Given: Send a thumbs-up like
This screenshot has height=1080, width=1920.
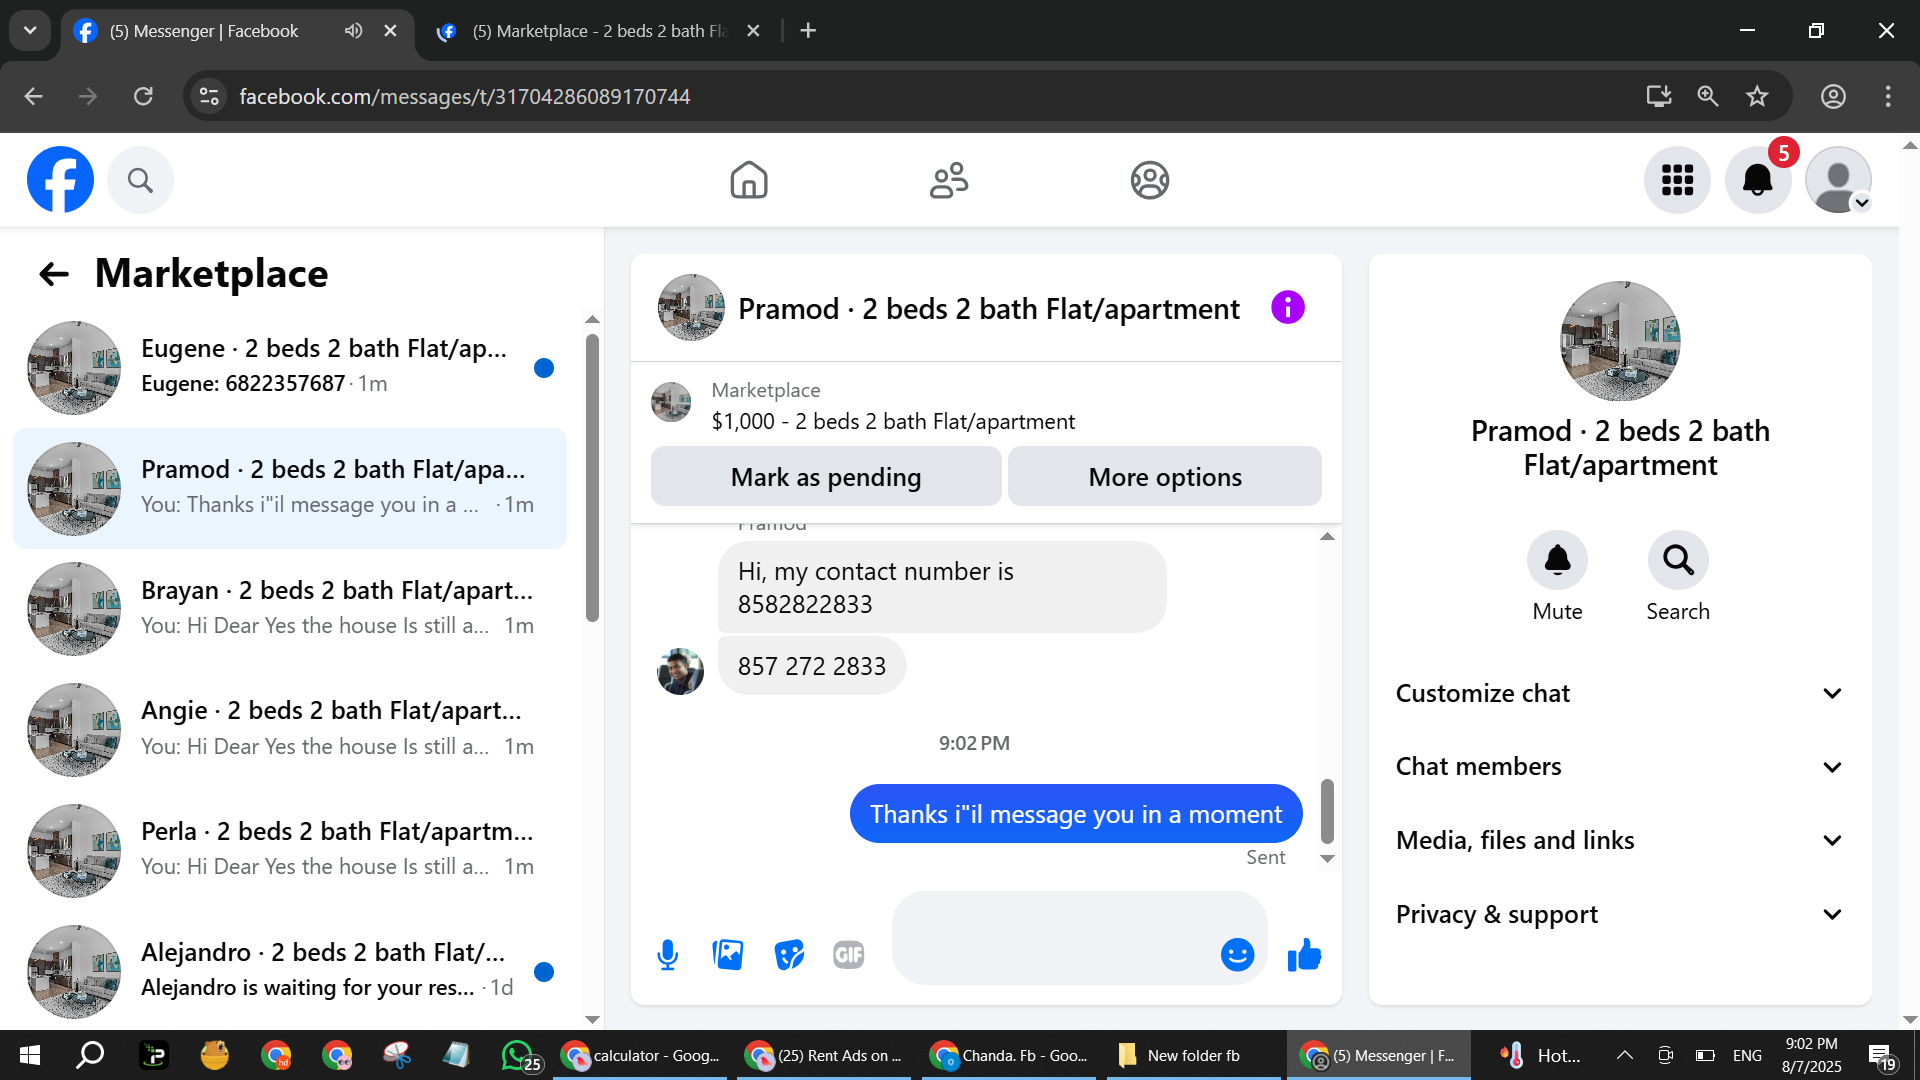Looking at the screenshot, I should point(1304,955).
